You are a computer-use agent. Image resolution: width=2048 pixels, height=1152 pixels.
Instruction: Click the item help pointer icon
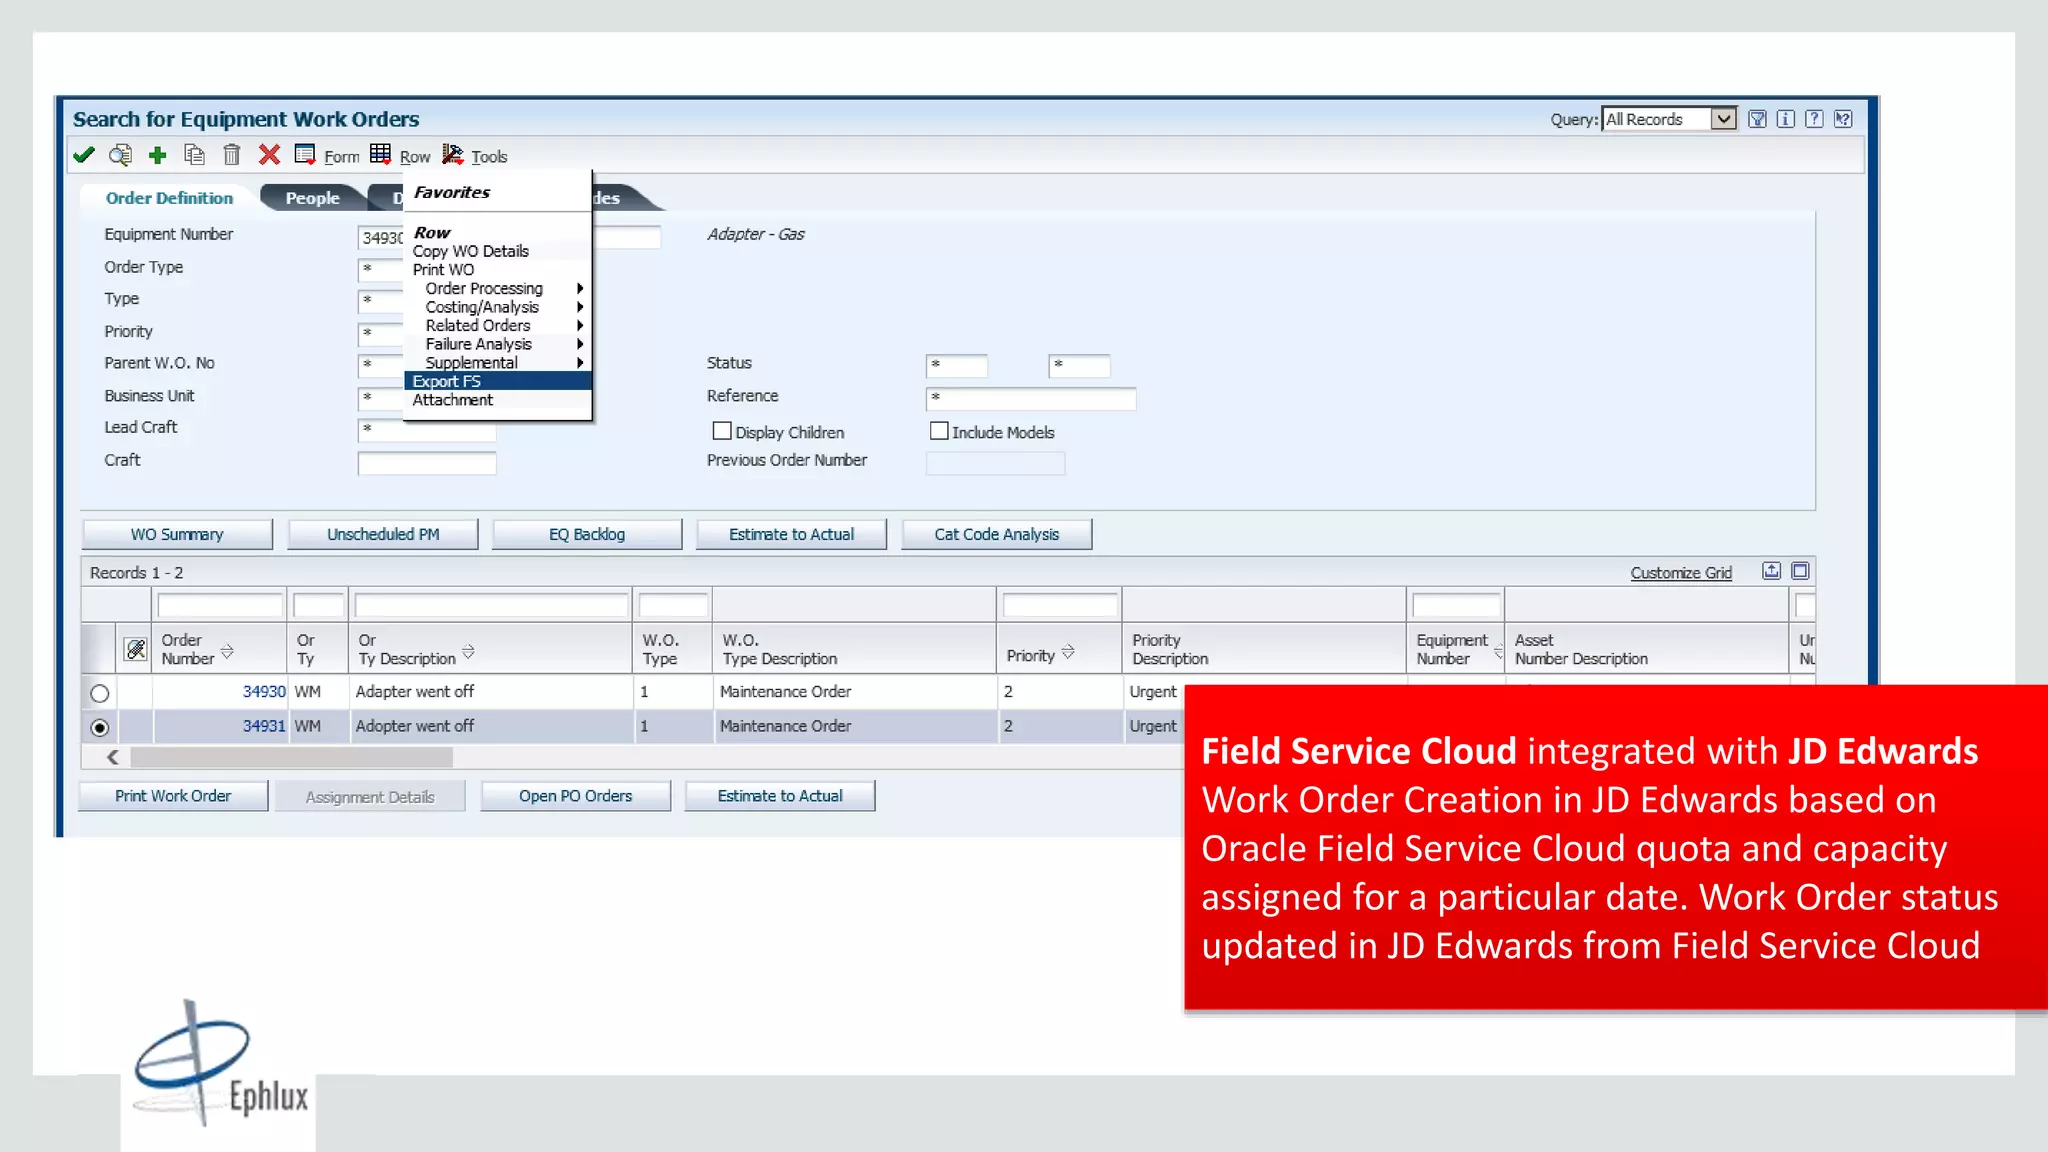tap(1843, 119)
